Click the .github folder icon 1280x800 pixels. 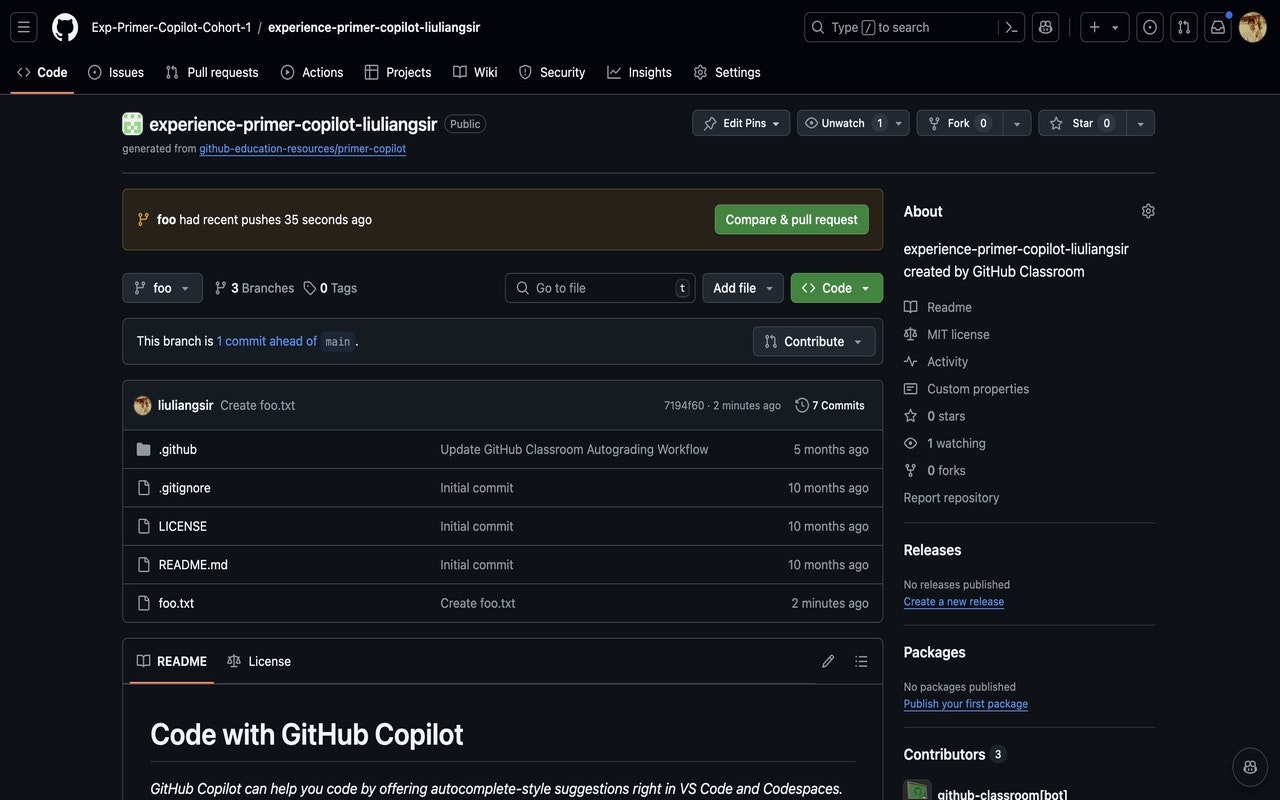click(x=143, y=449)
